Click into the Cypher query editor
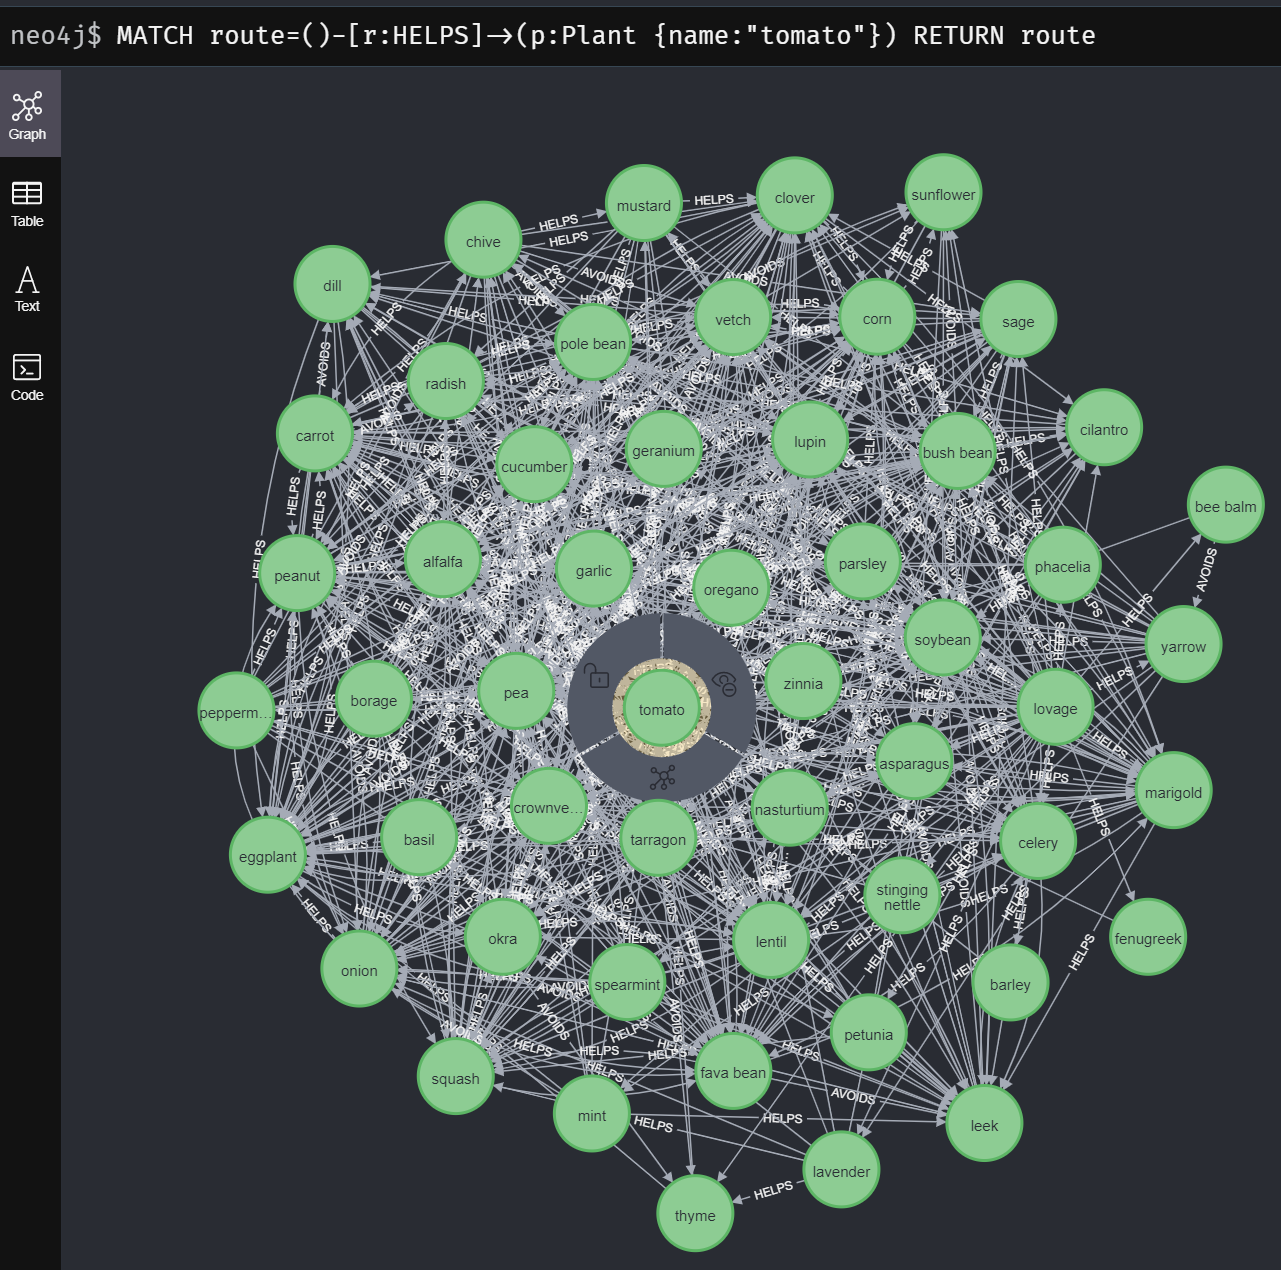 [x=640, y=35]
